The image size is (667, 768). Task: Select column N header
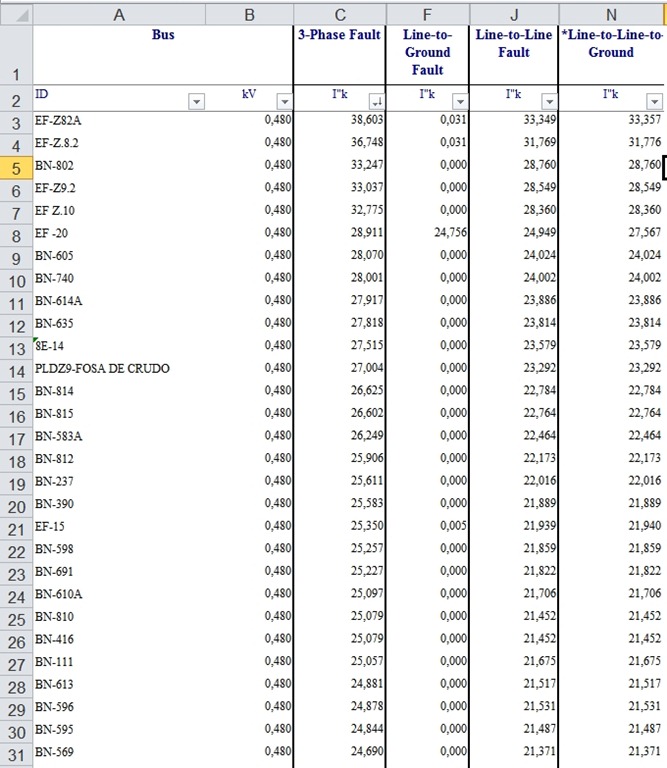click(x=611, y=15)
